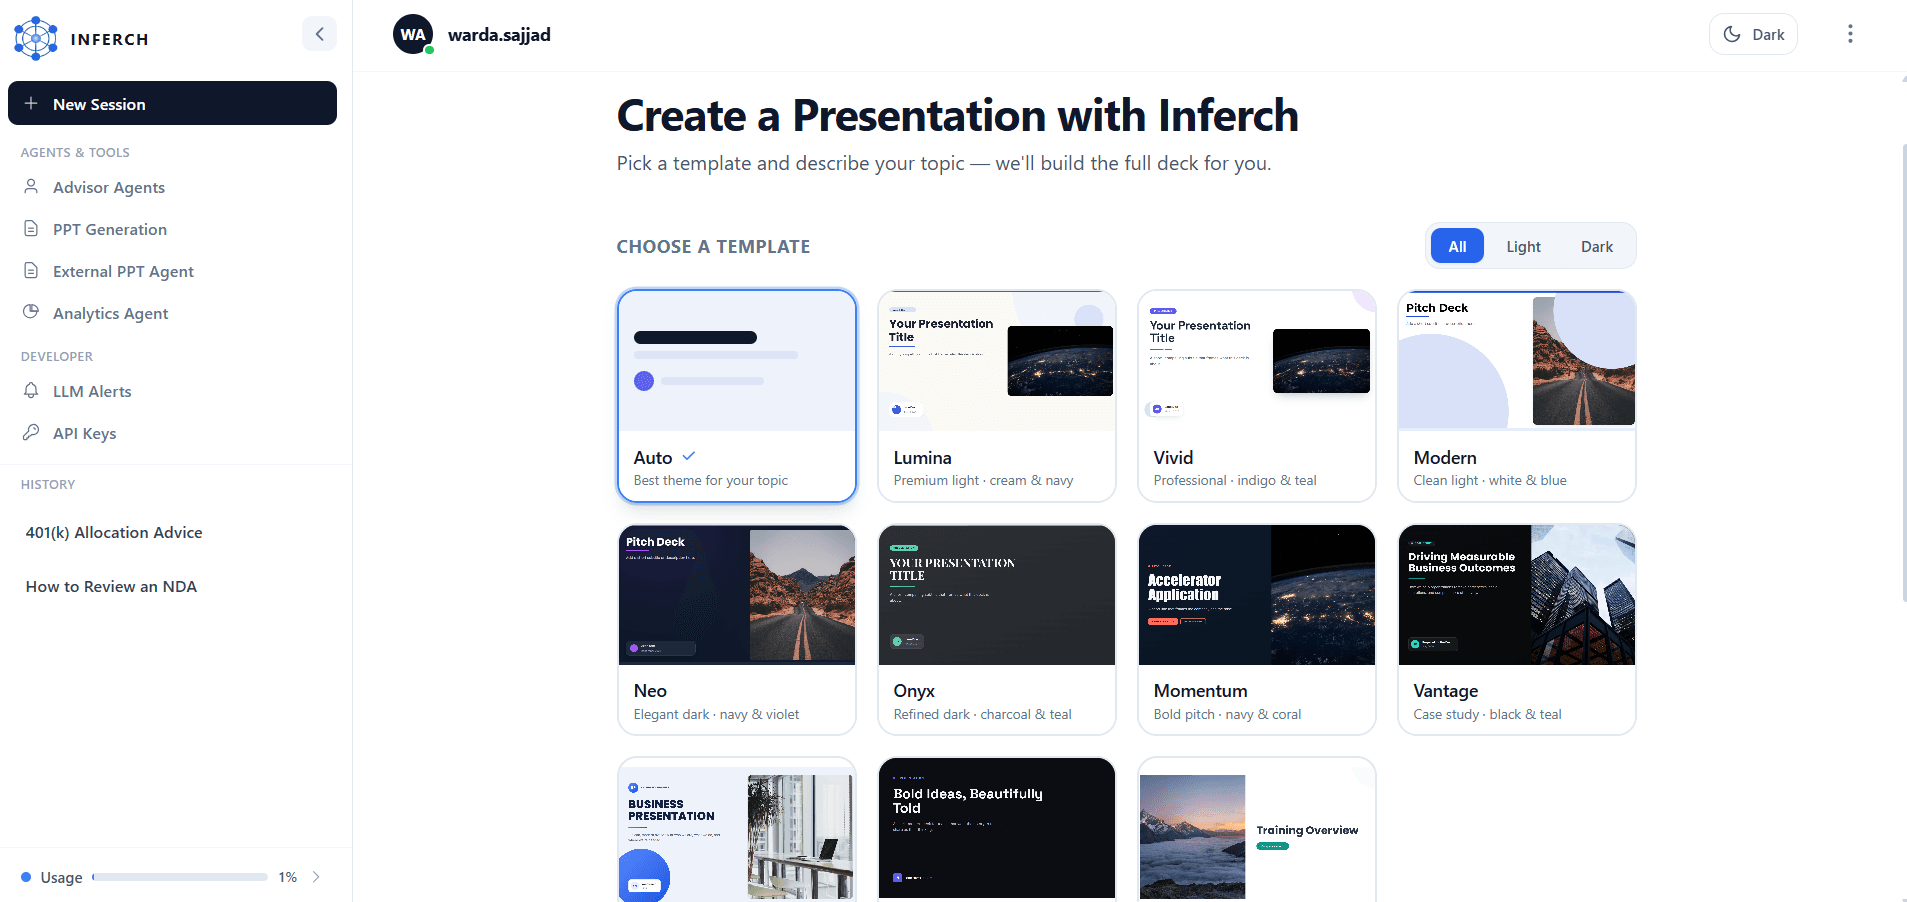Image resolution: width=1907 pixels, height=902 pixels.
Task: Click the Advisor Agents person icon
Action: point(31,187)
